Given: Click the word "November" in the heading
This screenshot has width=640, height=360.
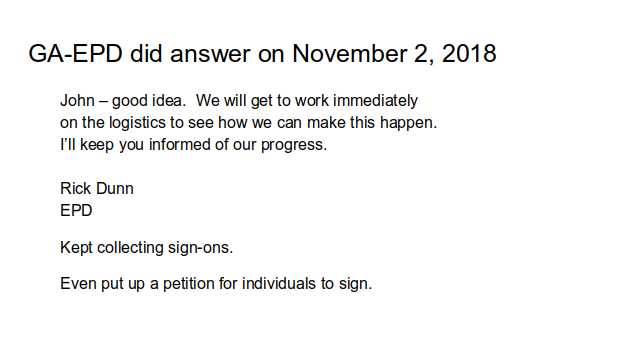Looking at the screenshot, I should coord(349,53).
